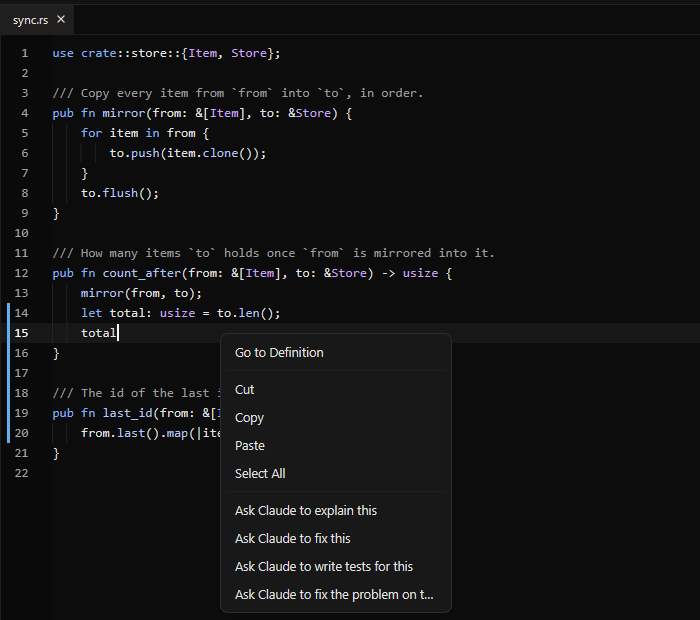Viewport: 700px width, 620px height.
Task: Click the 'Copy every item' doc comment
Action: 238,93
